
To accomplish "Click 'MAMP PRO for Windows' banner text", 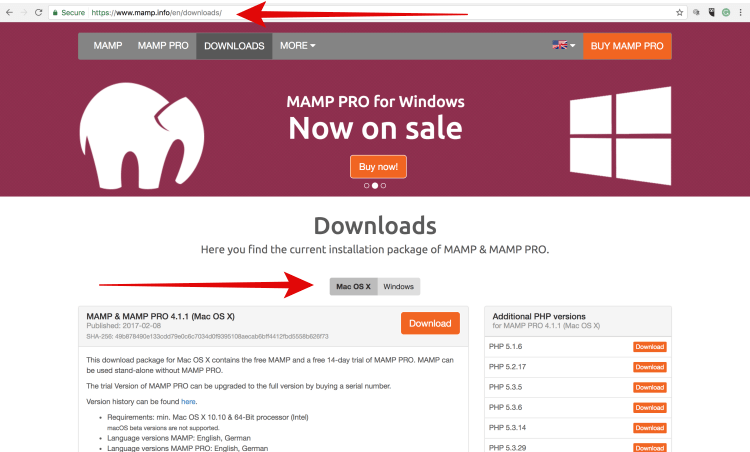I will click(375, 101).
